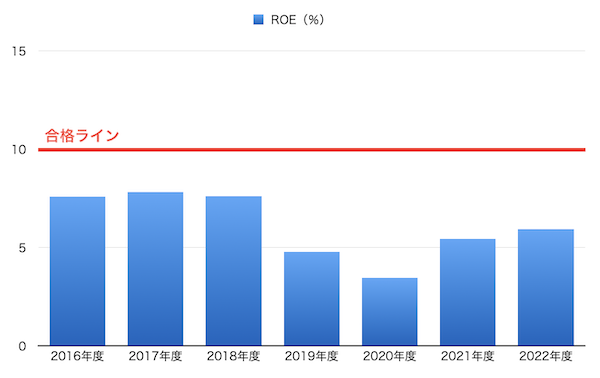Image resolution: width=600 pixels, height=378 pixels.
Task: Select the 2016年度 bar
Action: (77, 271)
